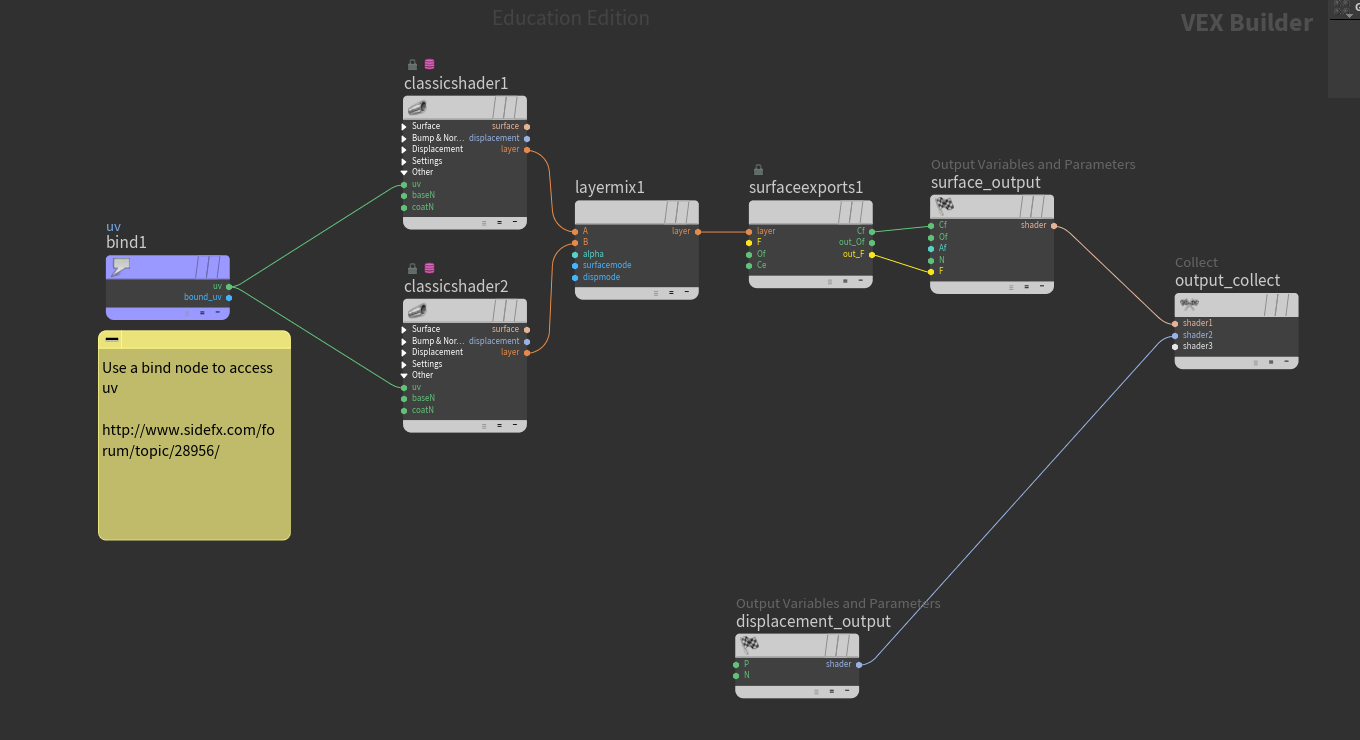This screenshot has height=740, width=1360.
Task: Click the classicshader2 node icon
Action: click(417, 311)
